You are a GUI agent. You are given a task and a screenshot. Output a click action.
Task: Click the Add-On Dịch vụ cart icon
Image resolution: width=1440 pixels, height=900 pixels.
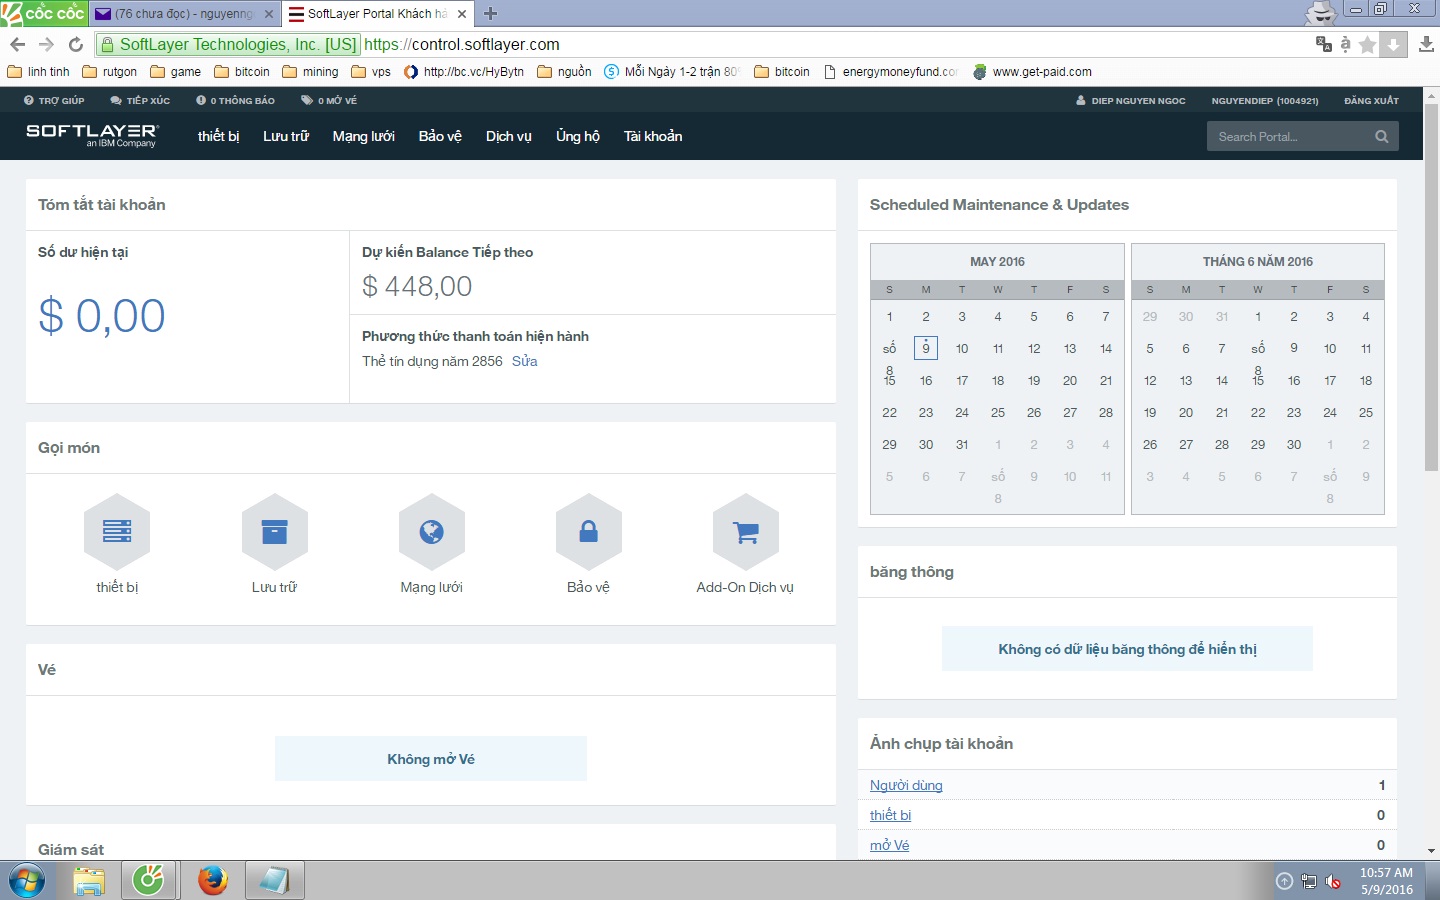coord(745,531)
